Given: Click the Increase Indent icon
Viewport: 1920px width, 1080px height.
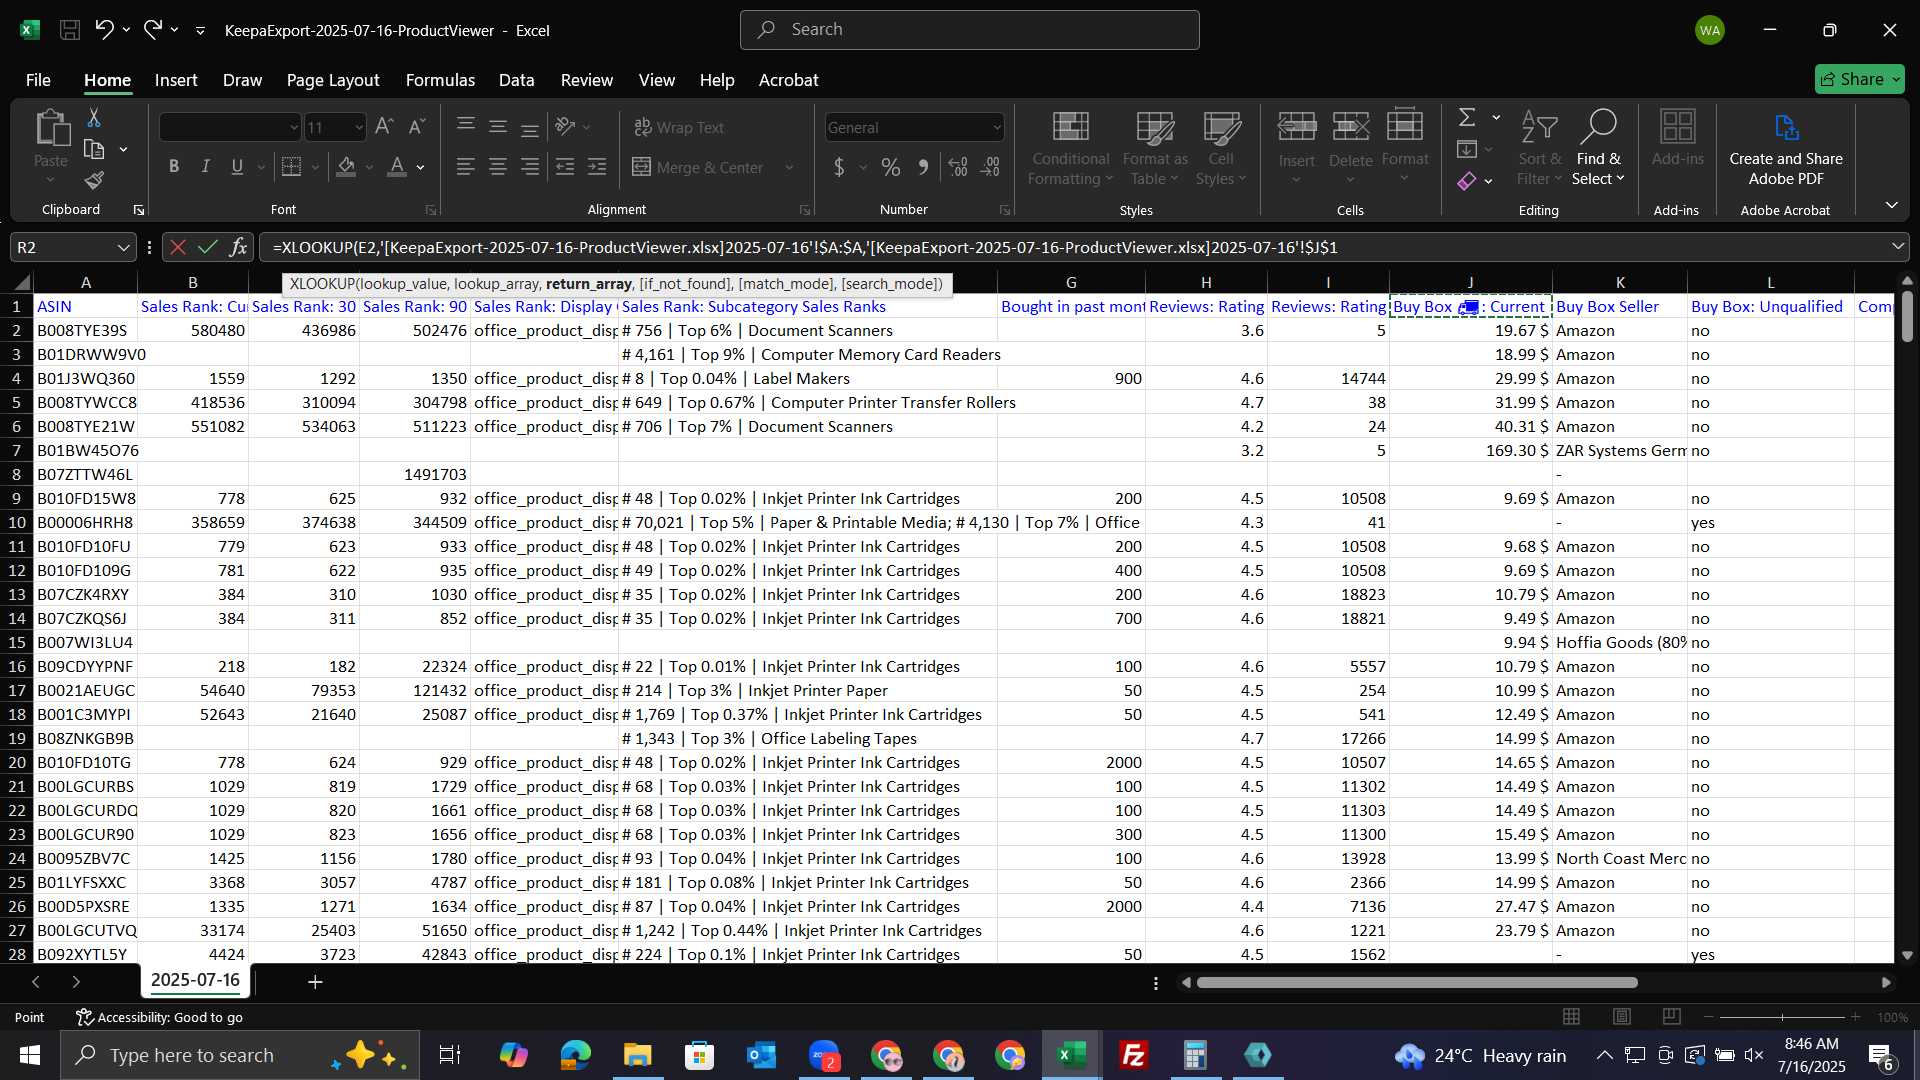Looking at the screenshot, I should coord(597,167).
